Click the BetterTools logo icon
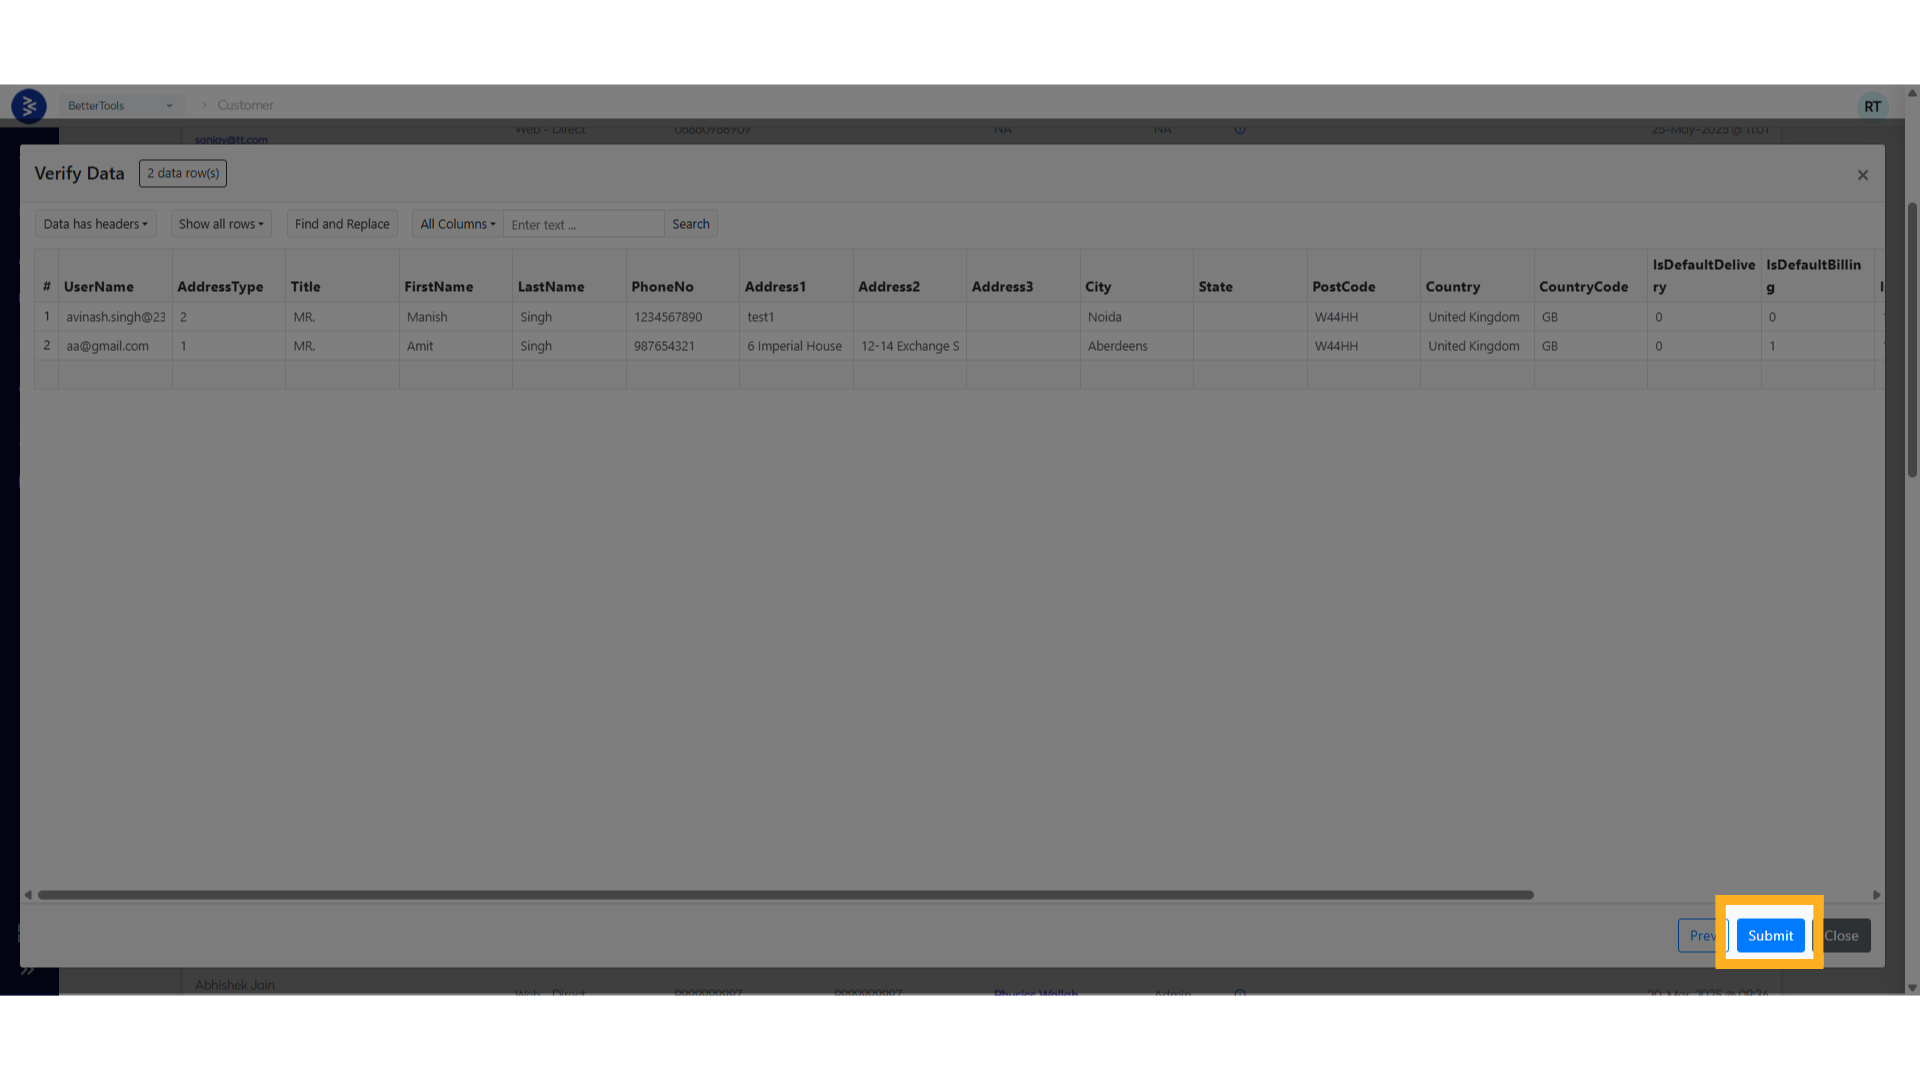The image size is (1920, 1080). [29, 105]
